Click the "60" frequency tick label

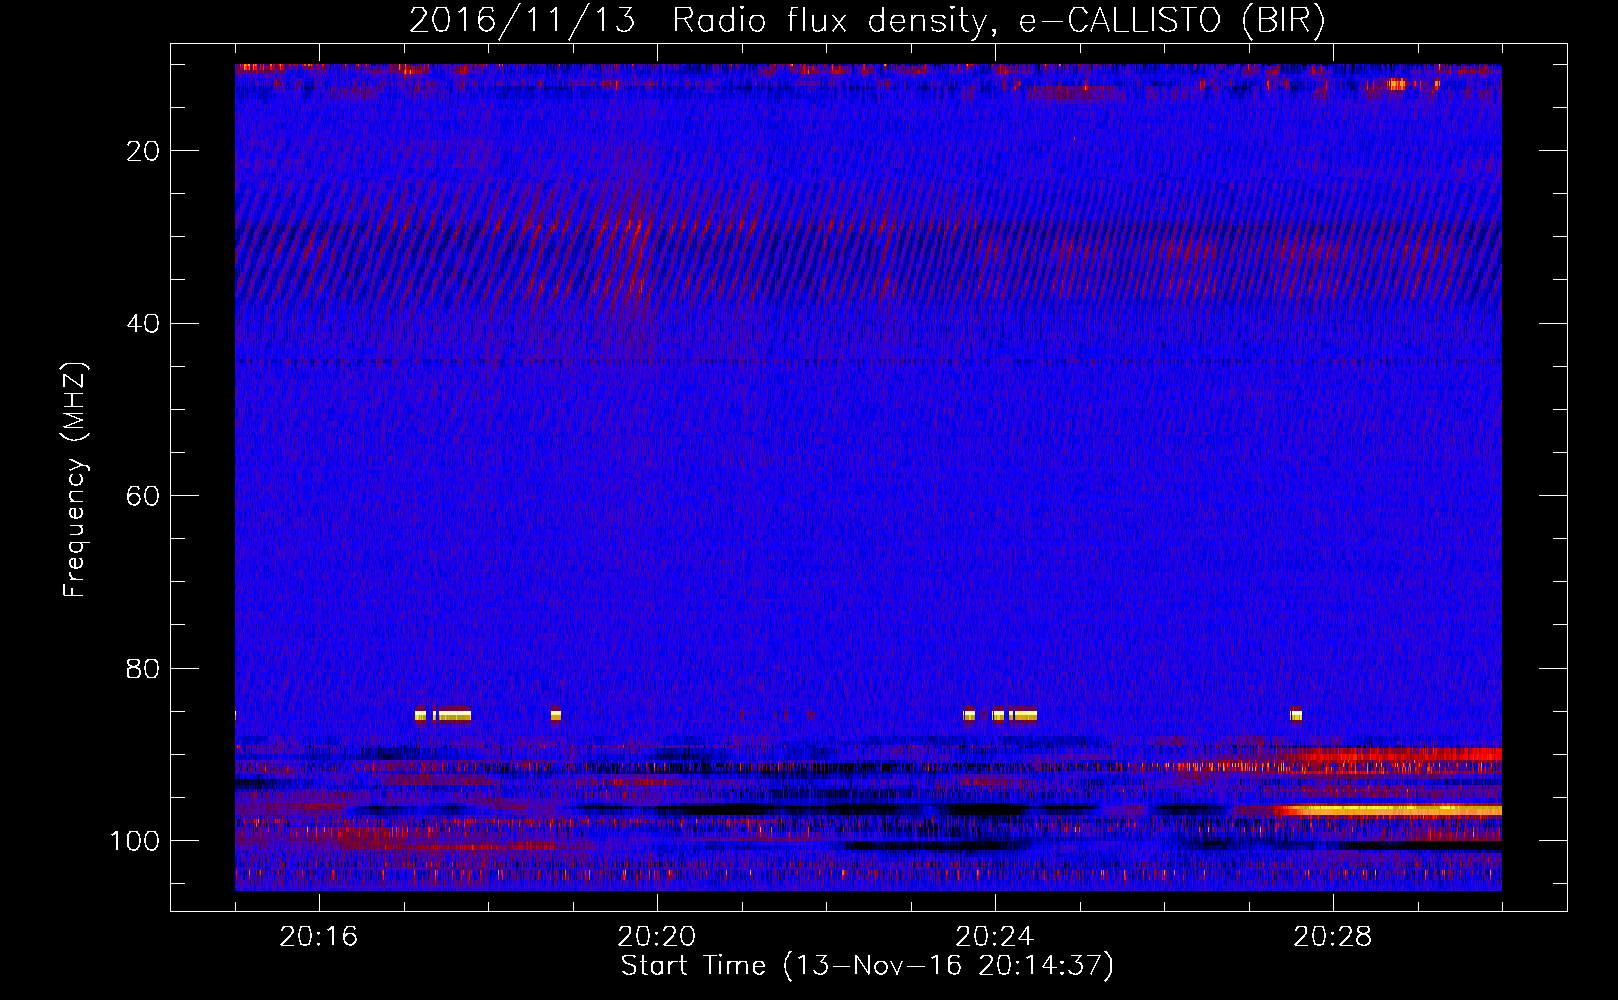[x=144, y=496]
